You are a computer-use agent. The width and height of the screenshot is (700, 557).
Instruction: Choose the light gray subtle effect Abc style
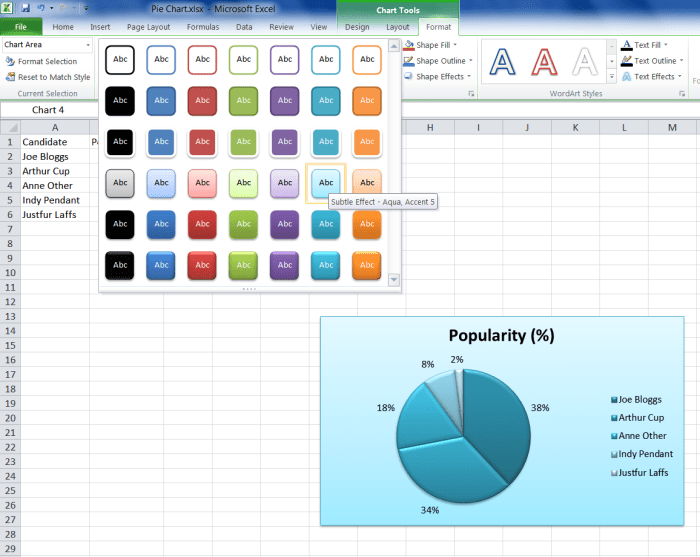click(x=120, y=183)
